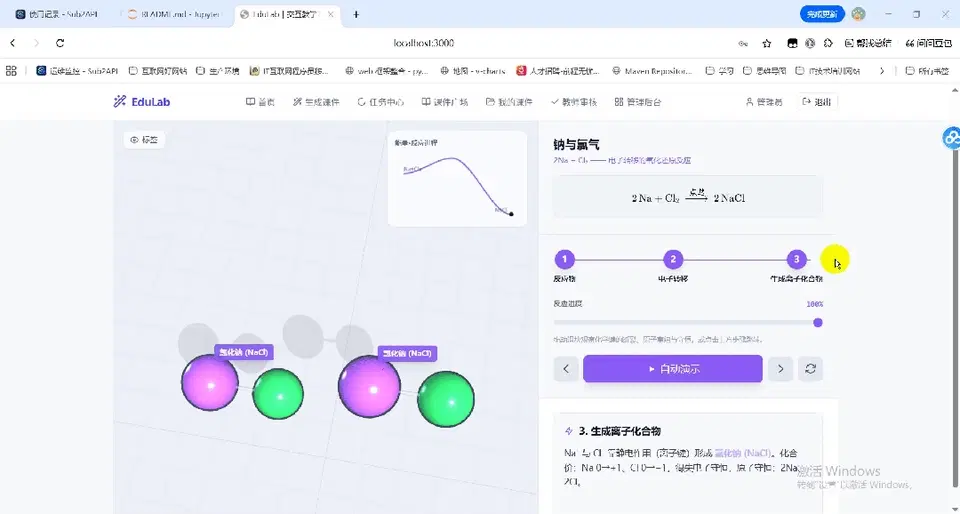Open a new browser tab with plus
This screenshot has width=960, height=514.
356,14
